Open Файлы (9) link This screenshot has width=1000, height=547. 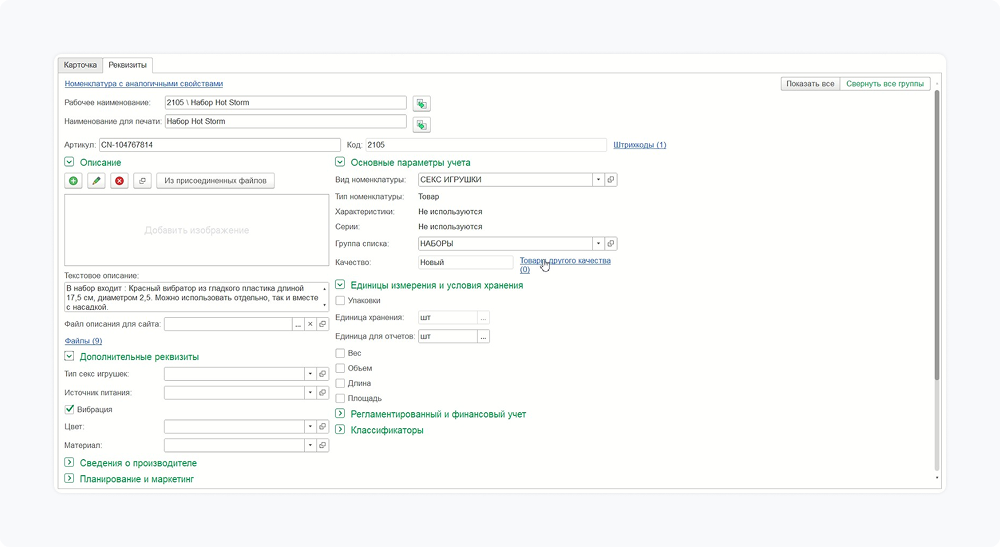tap(83, 341)
